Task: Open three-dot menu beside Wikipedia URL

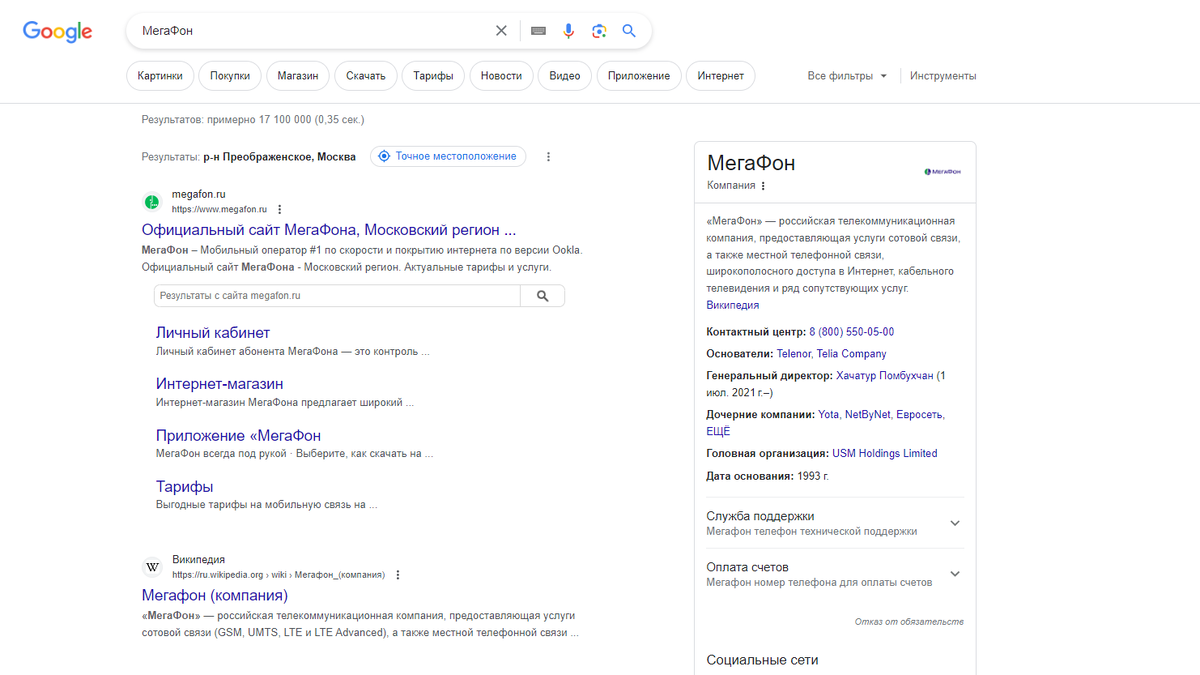Action: tap(398, 575)
